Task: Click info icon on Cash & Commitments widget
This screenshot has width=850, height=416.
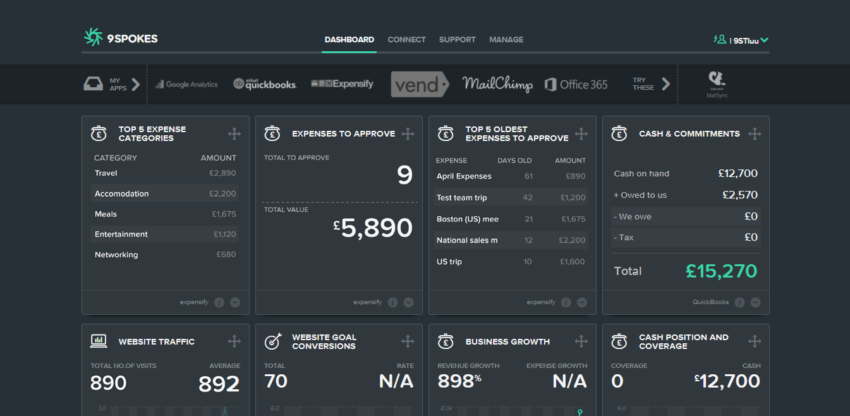Action: pyautogui.click(x=738, y=301)
